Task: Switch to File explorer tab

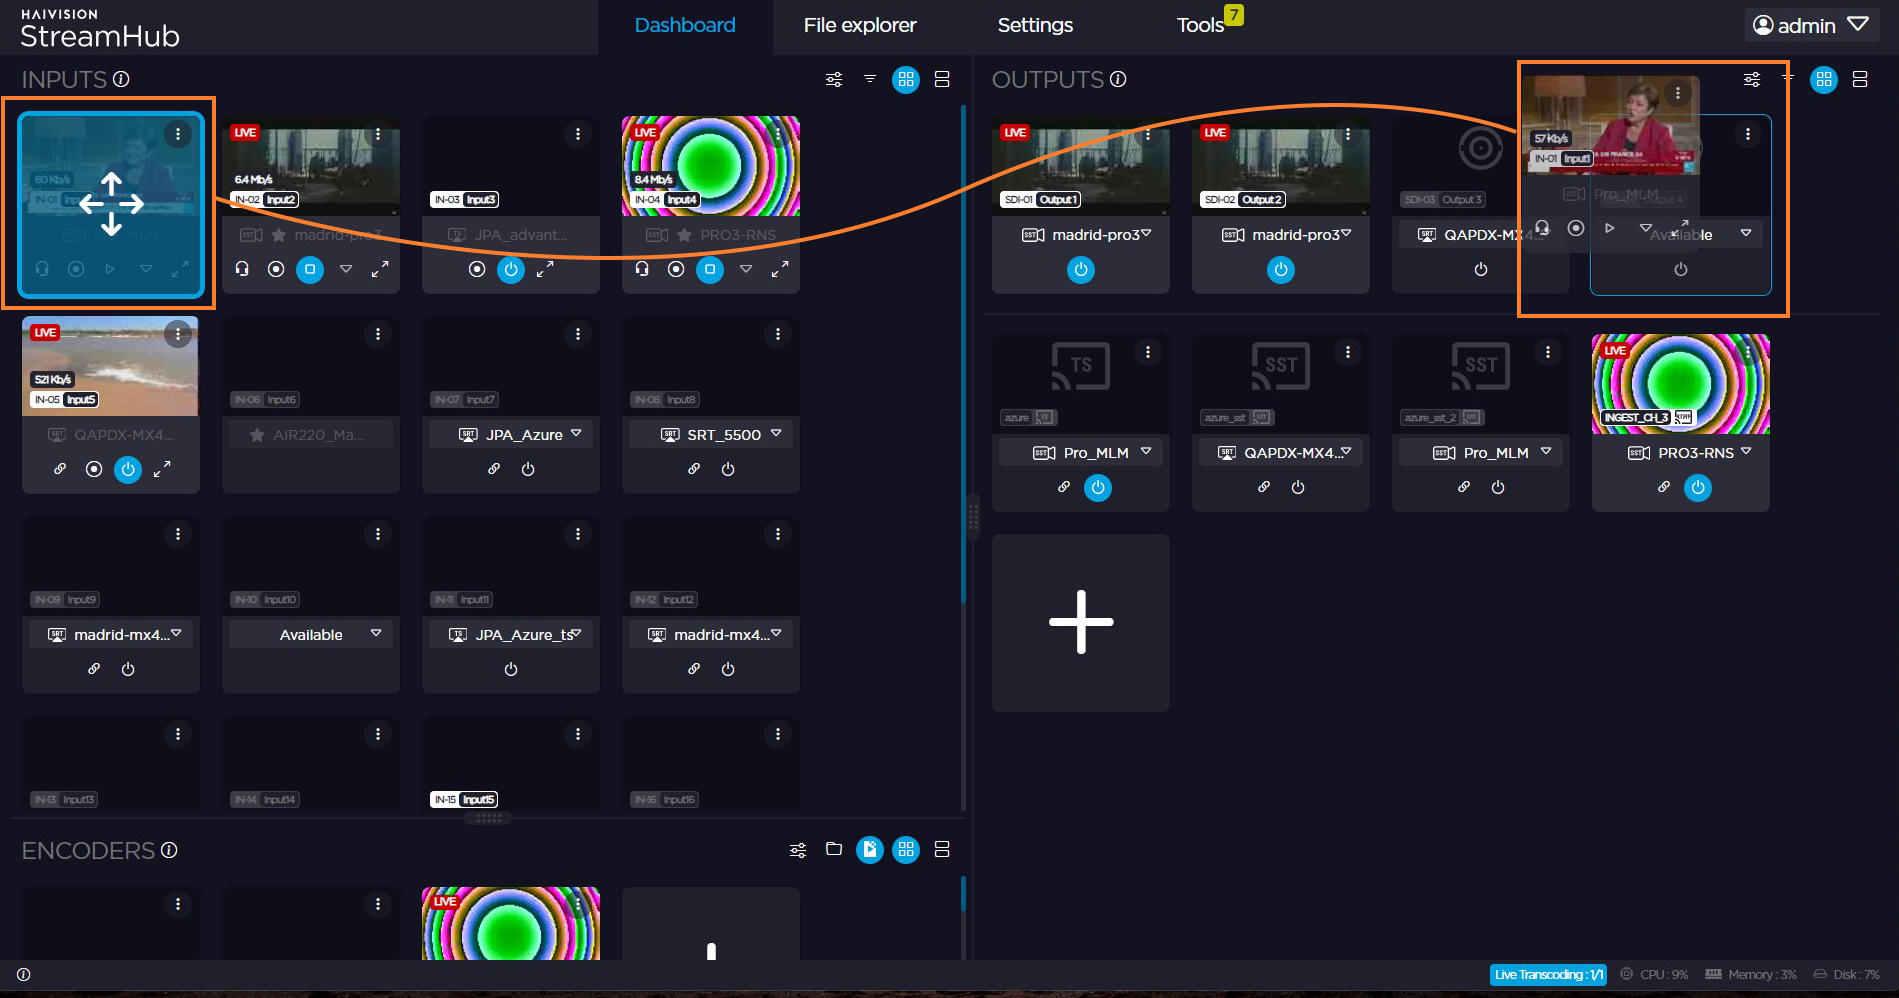Action: [x=859, y=25]
